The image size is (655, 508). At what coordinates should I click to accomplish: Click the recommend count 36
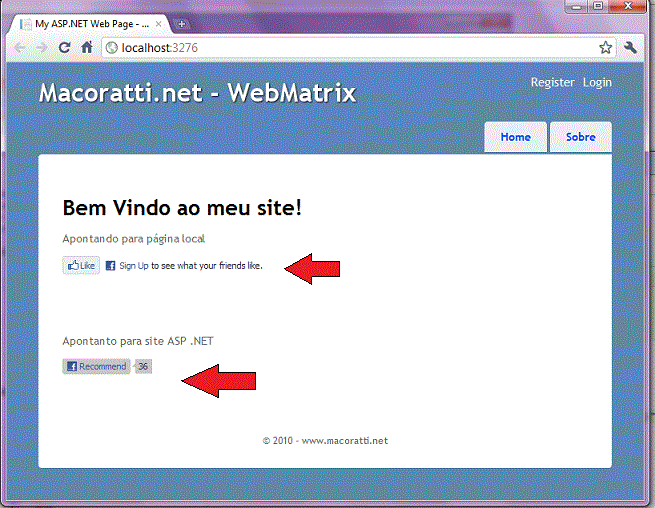[x=143, y=366]
